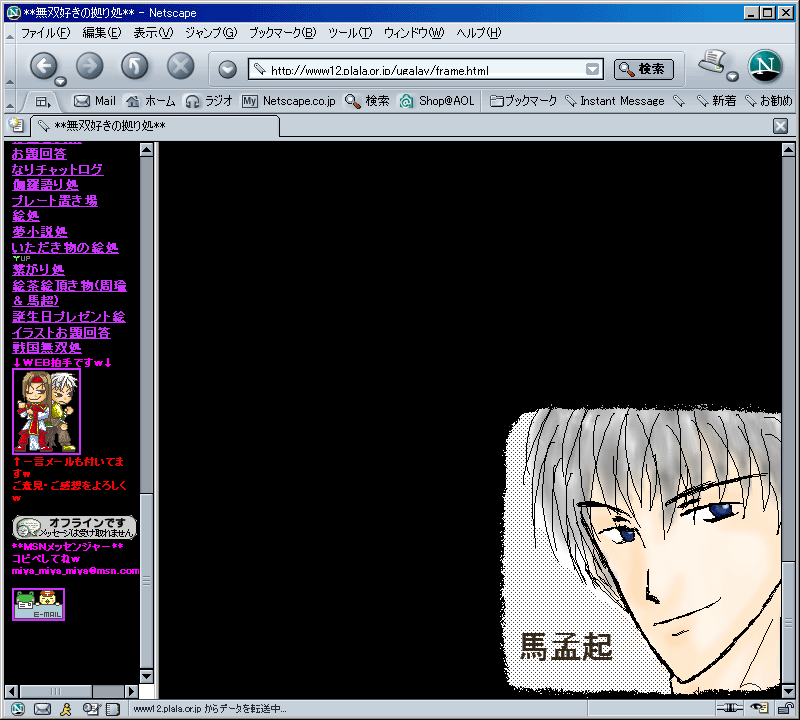This screenshot has height=720, width=800.
Task: Open the ヘルプ(H) menu
Action: [479, 33]
